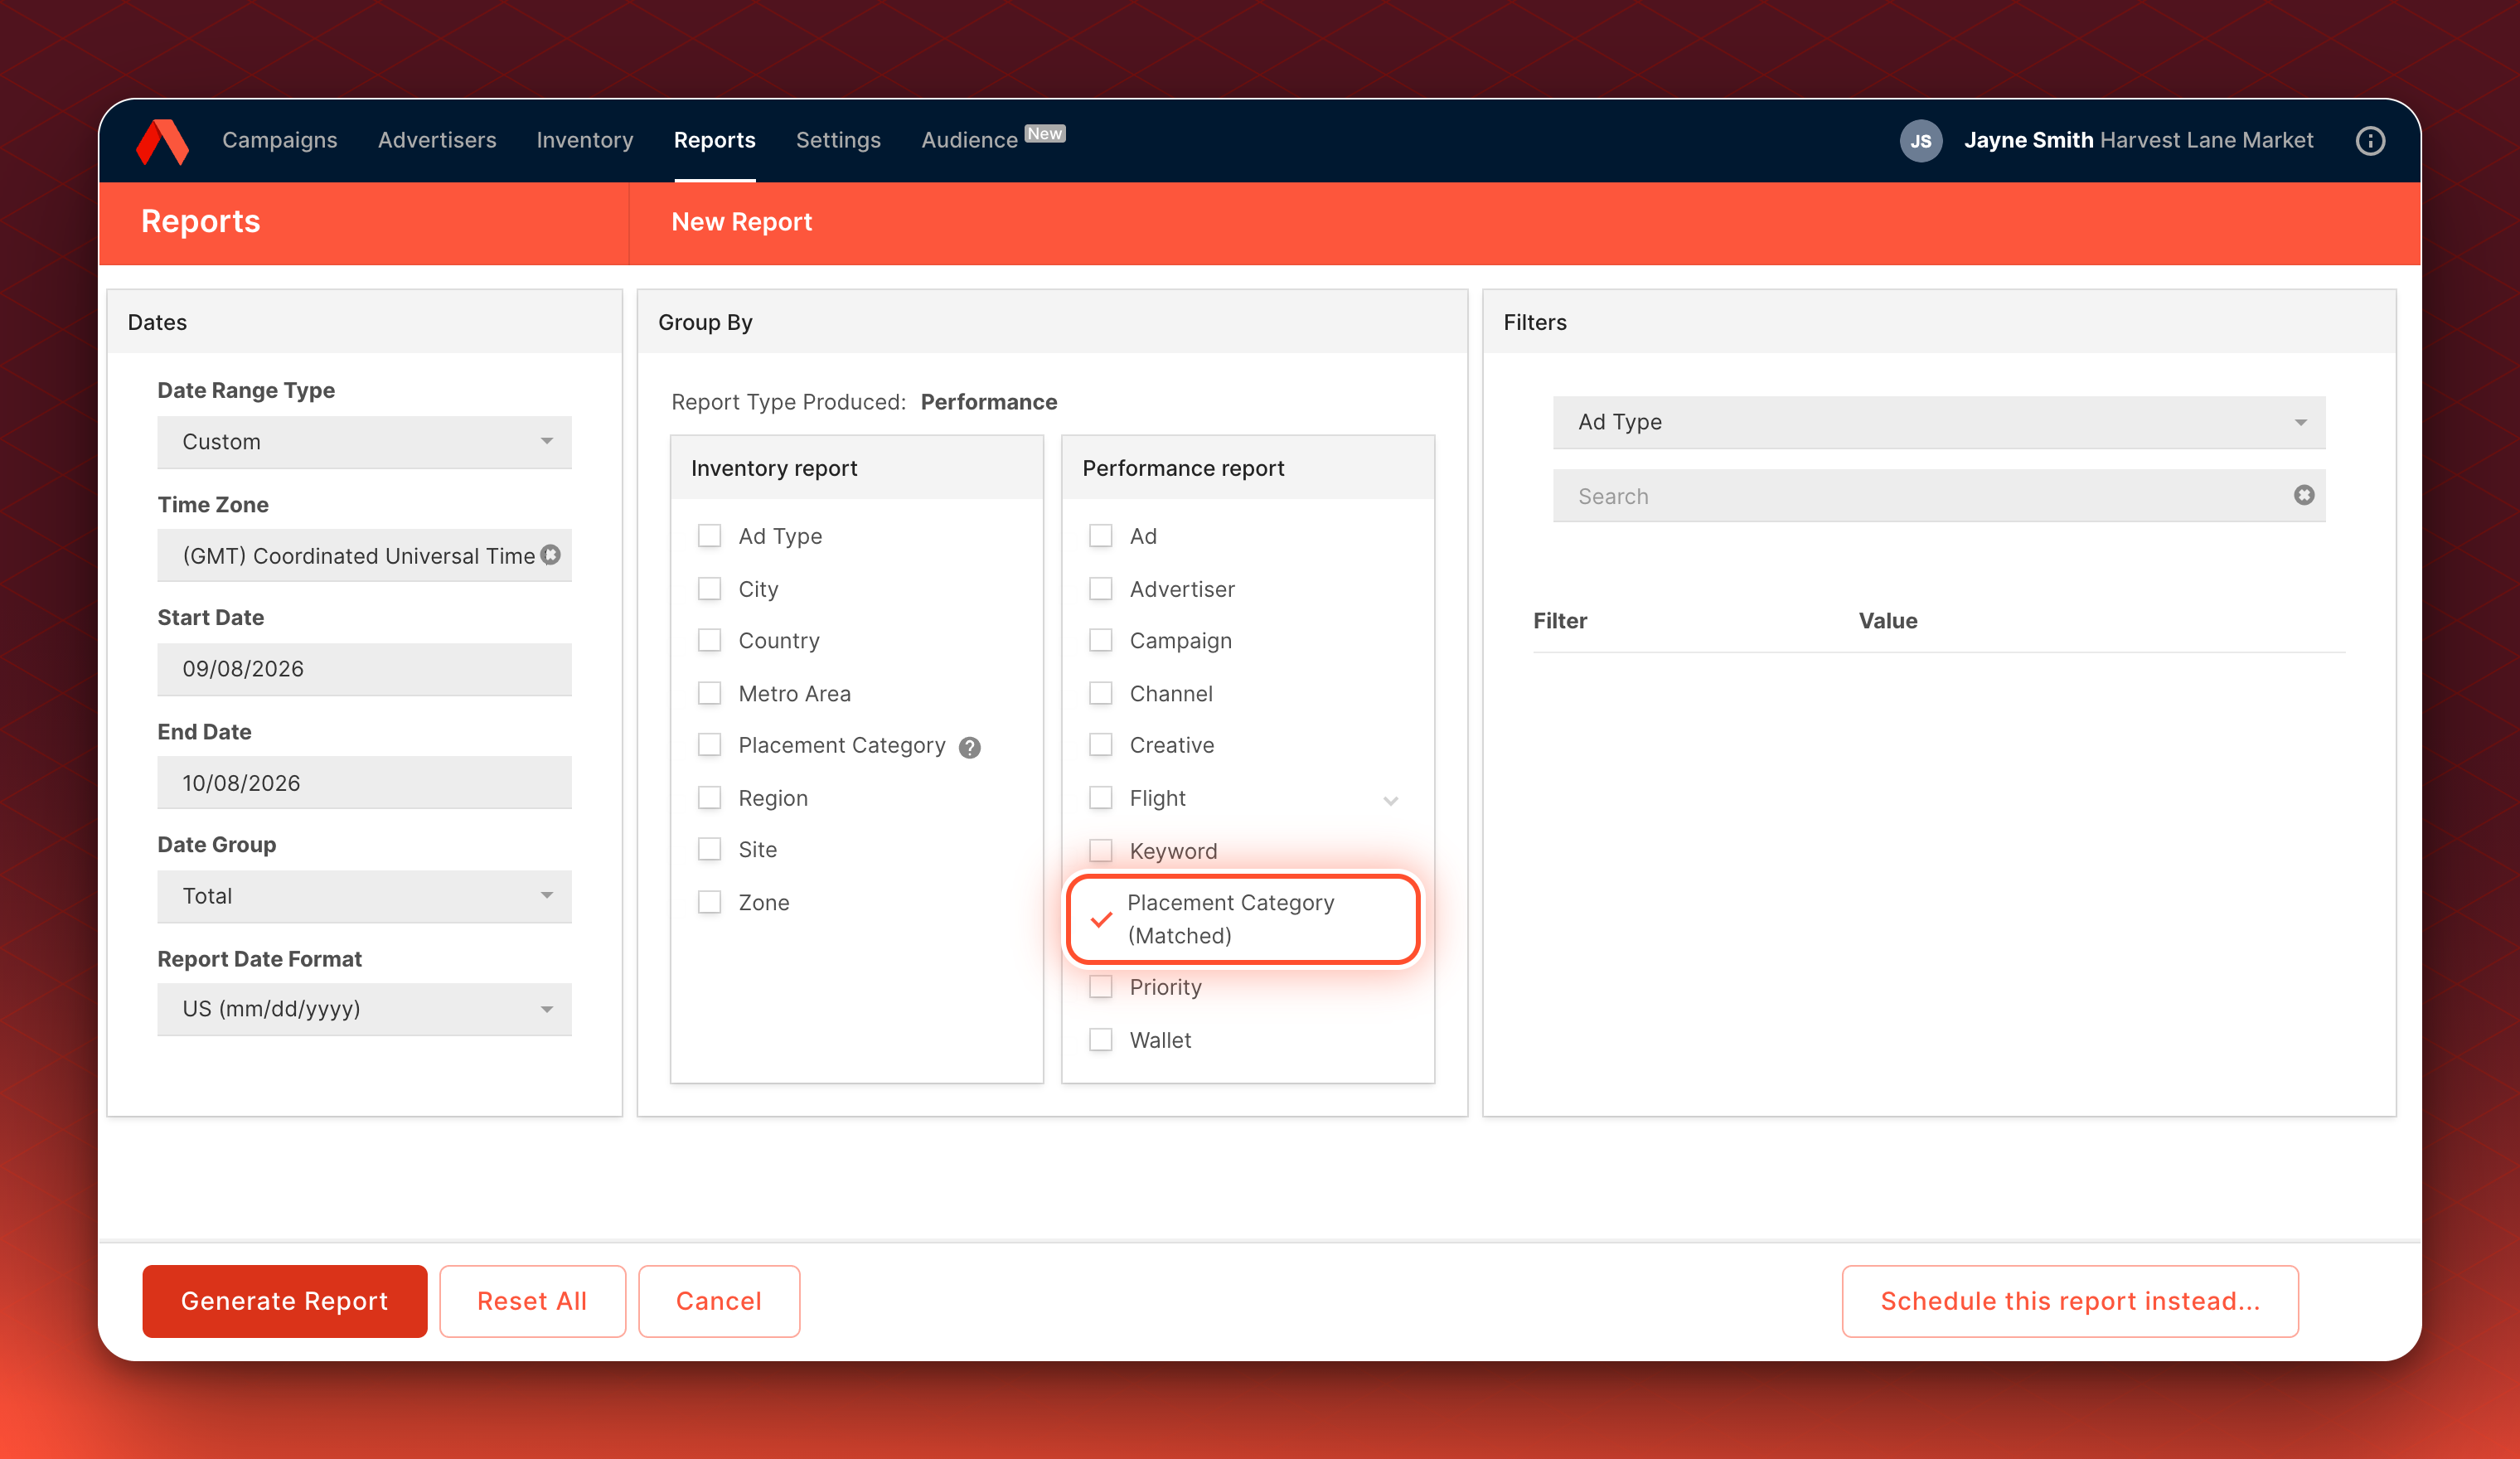This screenshot has width=2520, height=1459.
Task: Open the Advertisers menu item
Action: [x=437, y=141]
